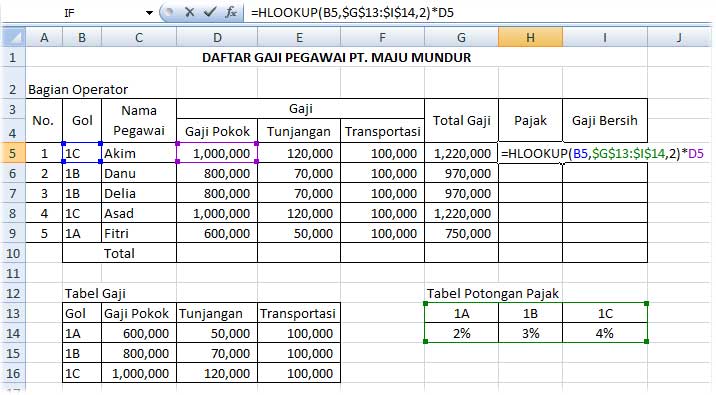Confirm the formula with the checkmark icon
Screen dimensions: 716x395
(x=210, y=12)
